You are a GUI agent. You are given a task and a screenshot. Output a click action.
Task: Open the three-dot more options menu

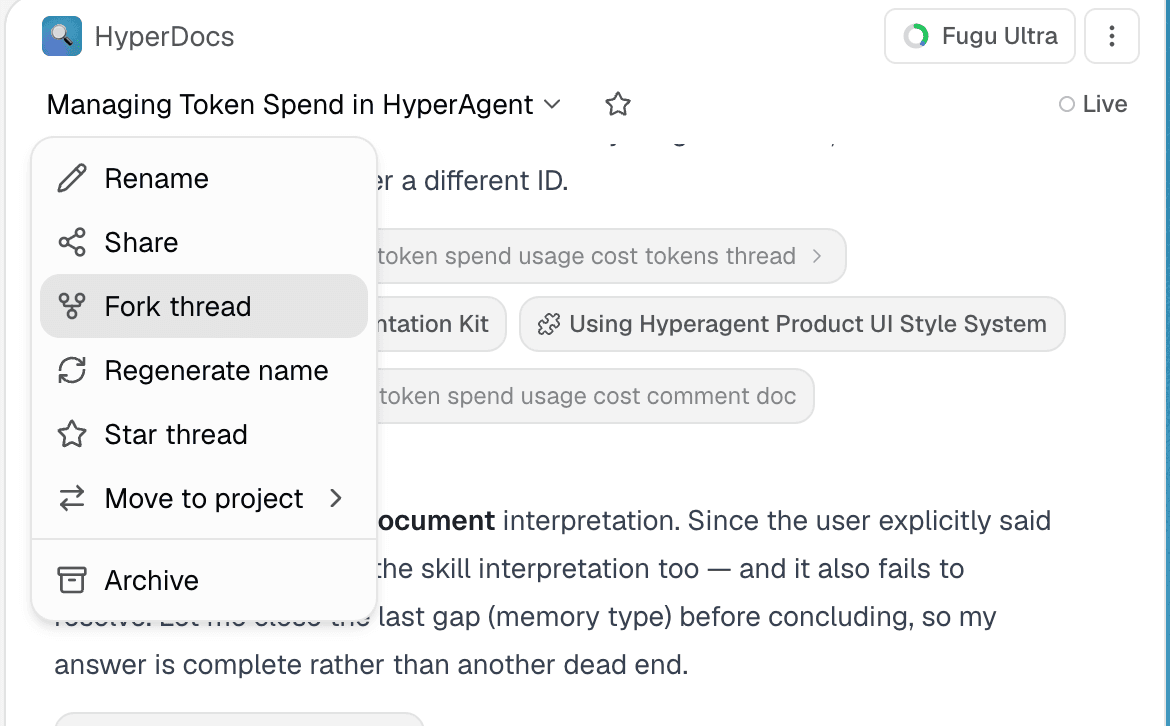click(1111, 36)
